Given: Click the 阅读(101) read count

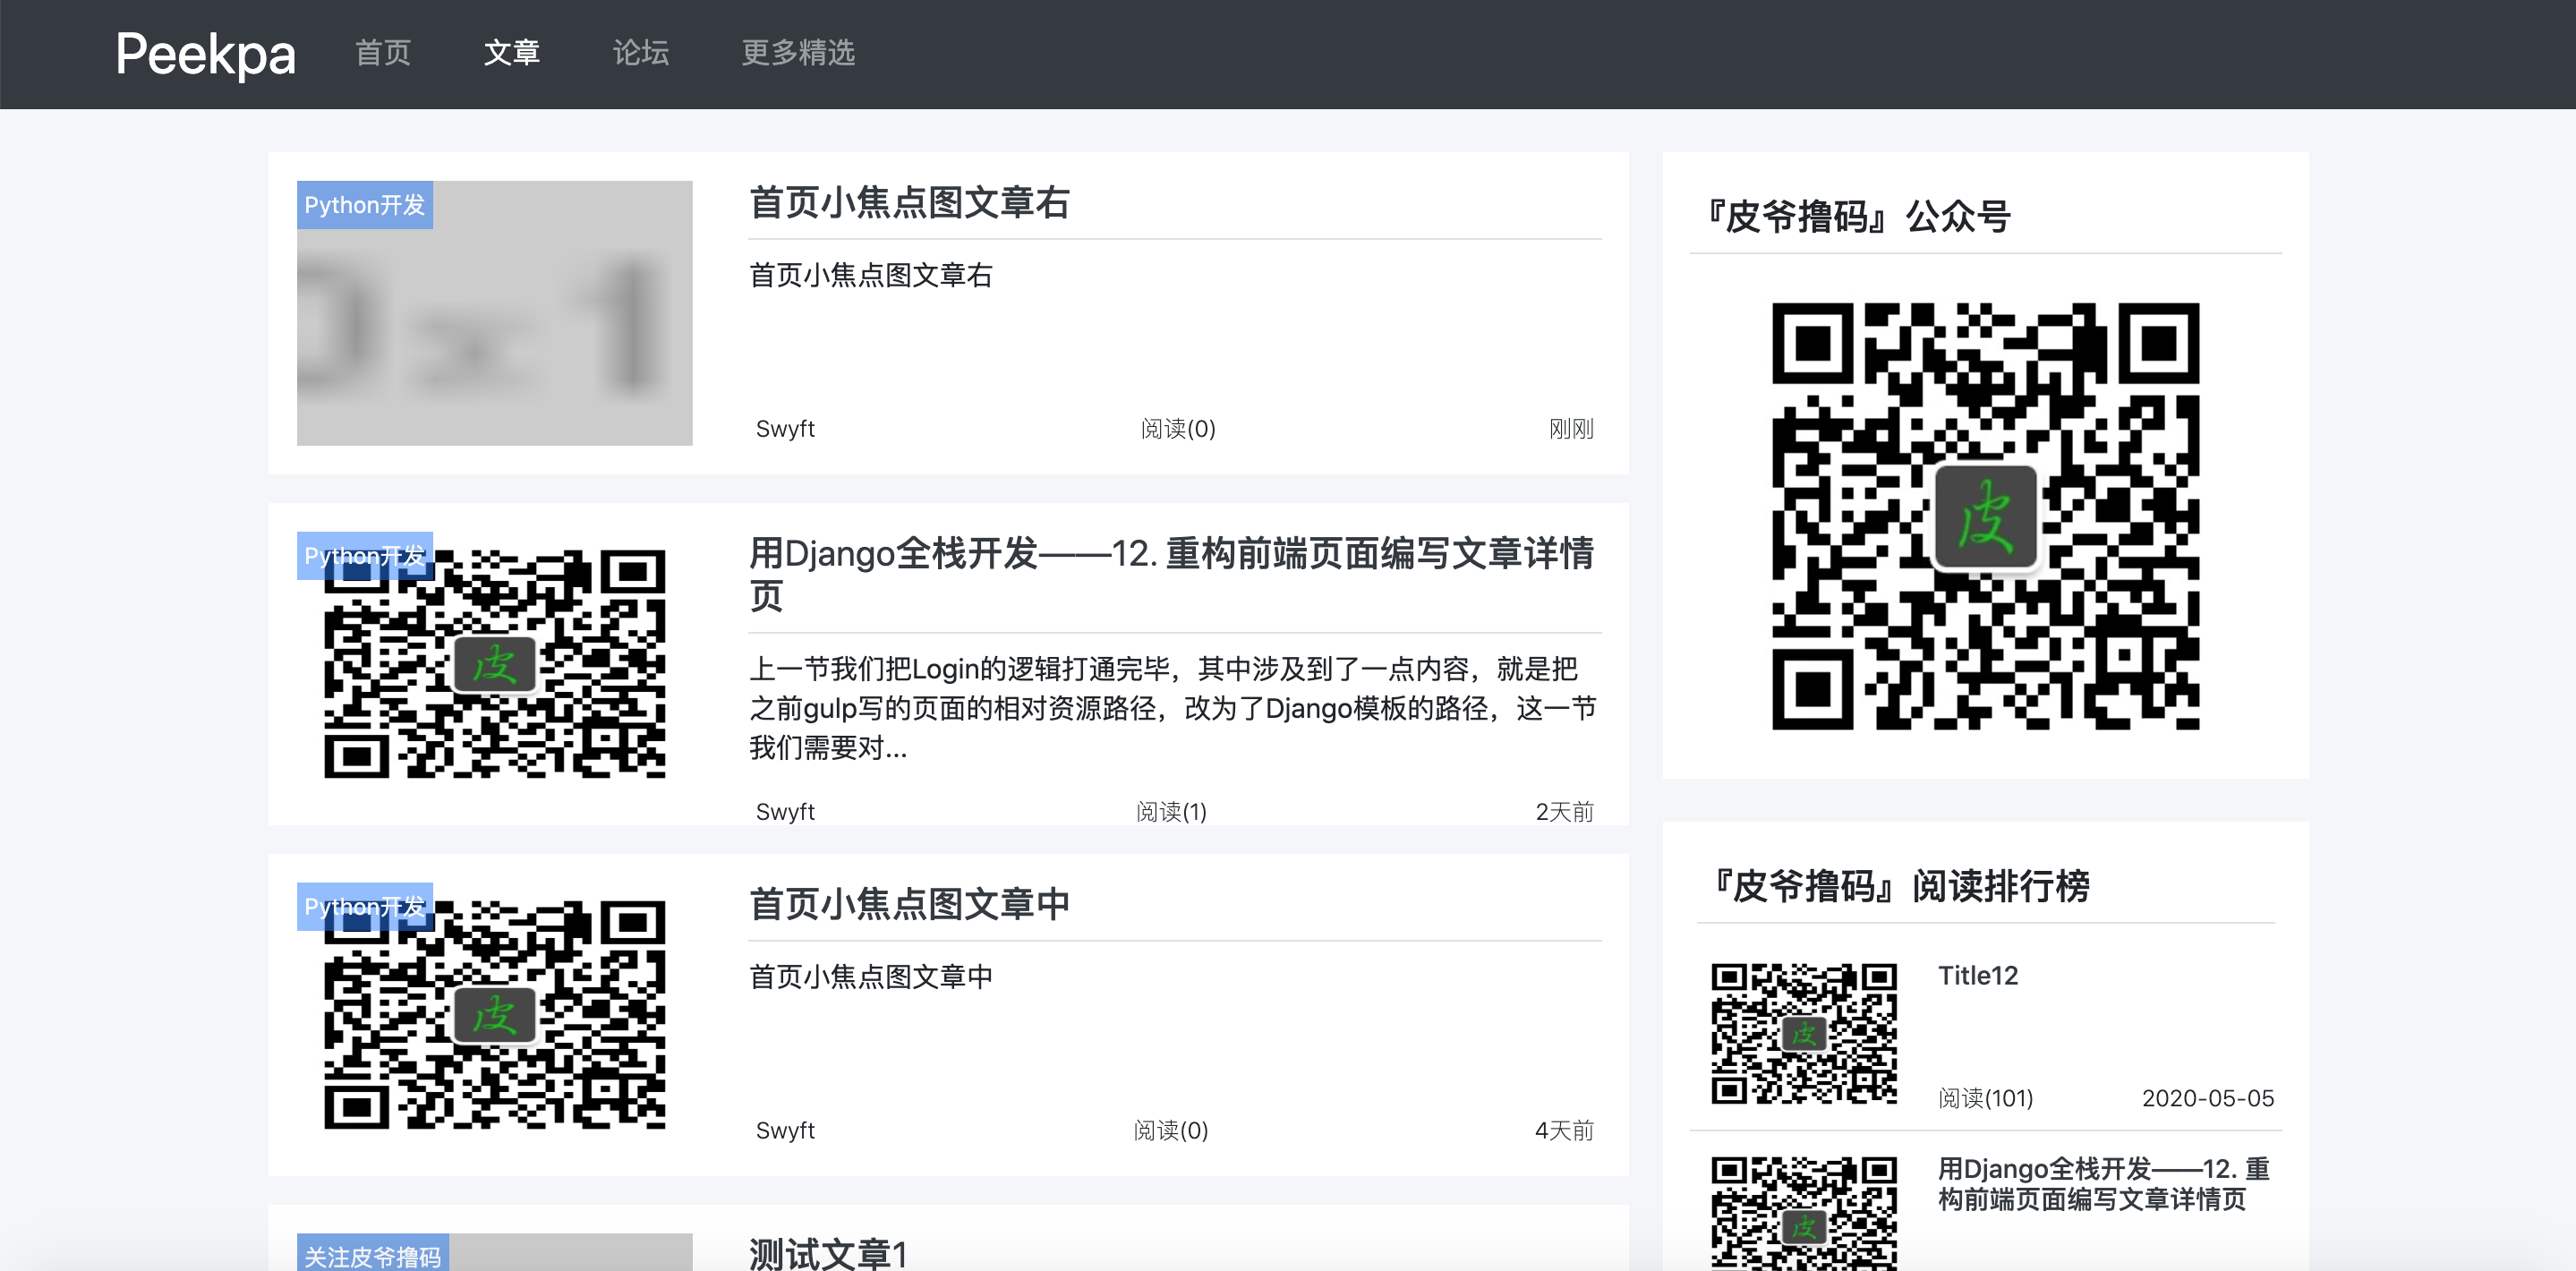Looking at the screenshot, I should pos(1985,1099).
